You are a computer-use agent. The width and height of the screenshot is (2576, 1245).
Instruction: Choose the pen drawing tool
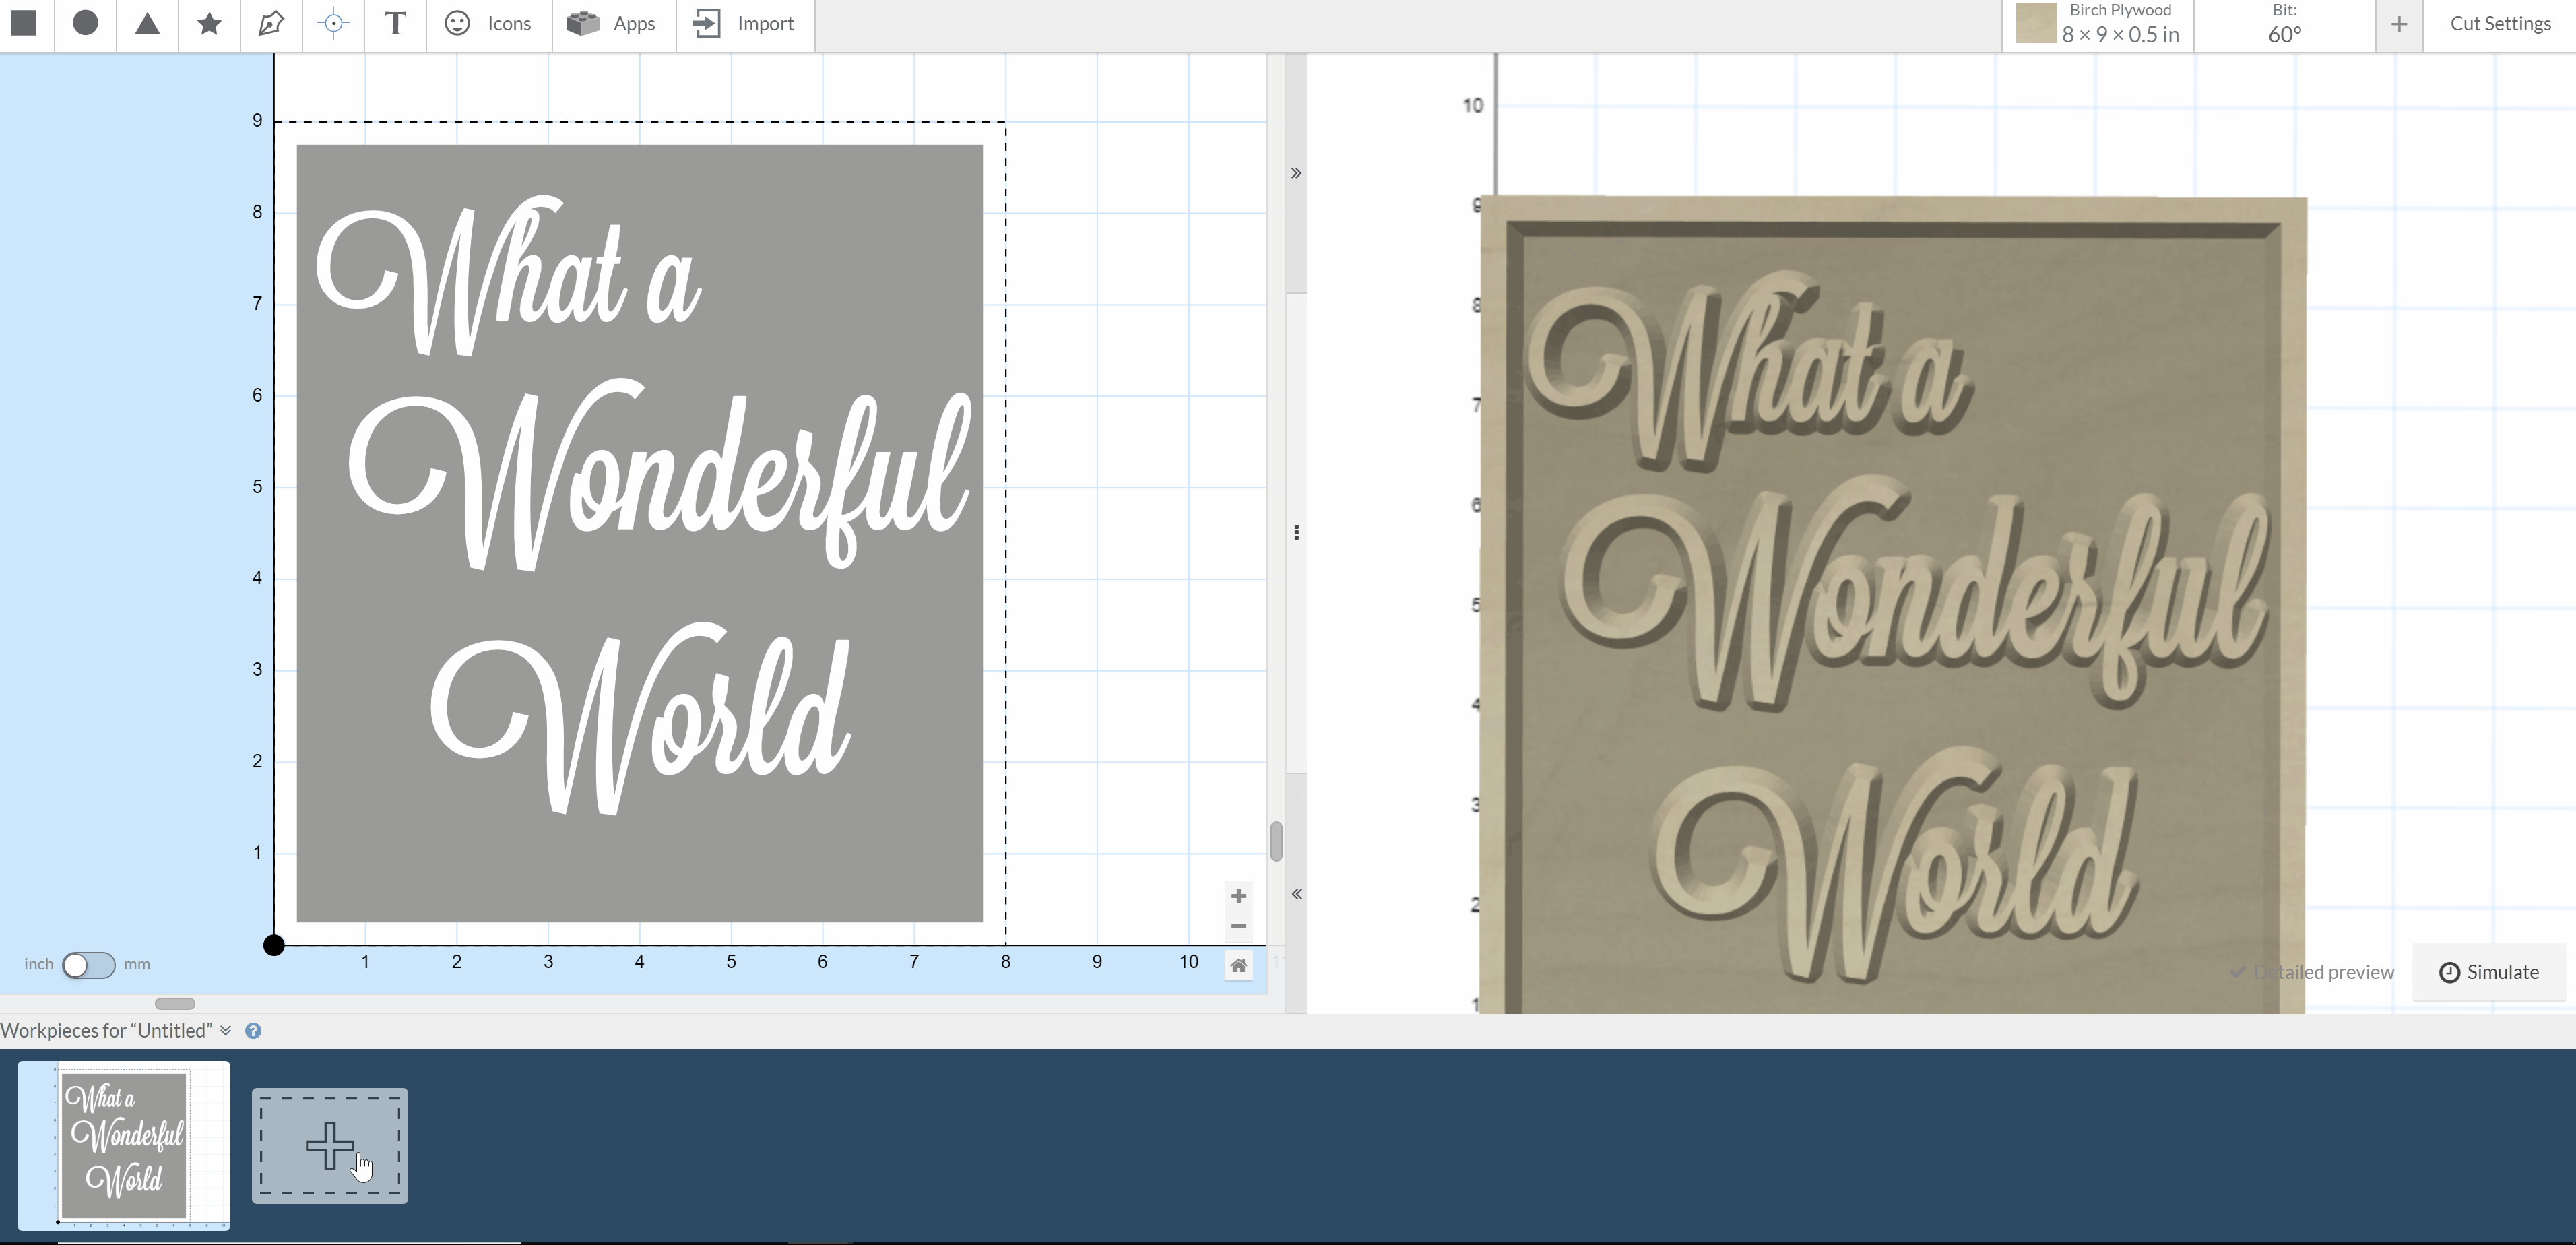click(271, 23)
